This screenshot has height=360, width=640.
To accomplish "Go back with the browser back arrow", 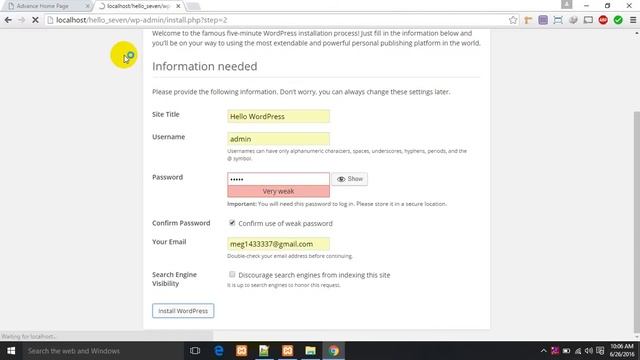I will pos(8,20).
